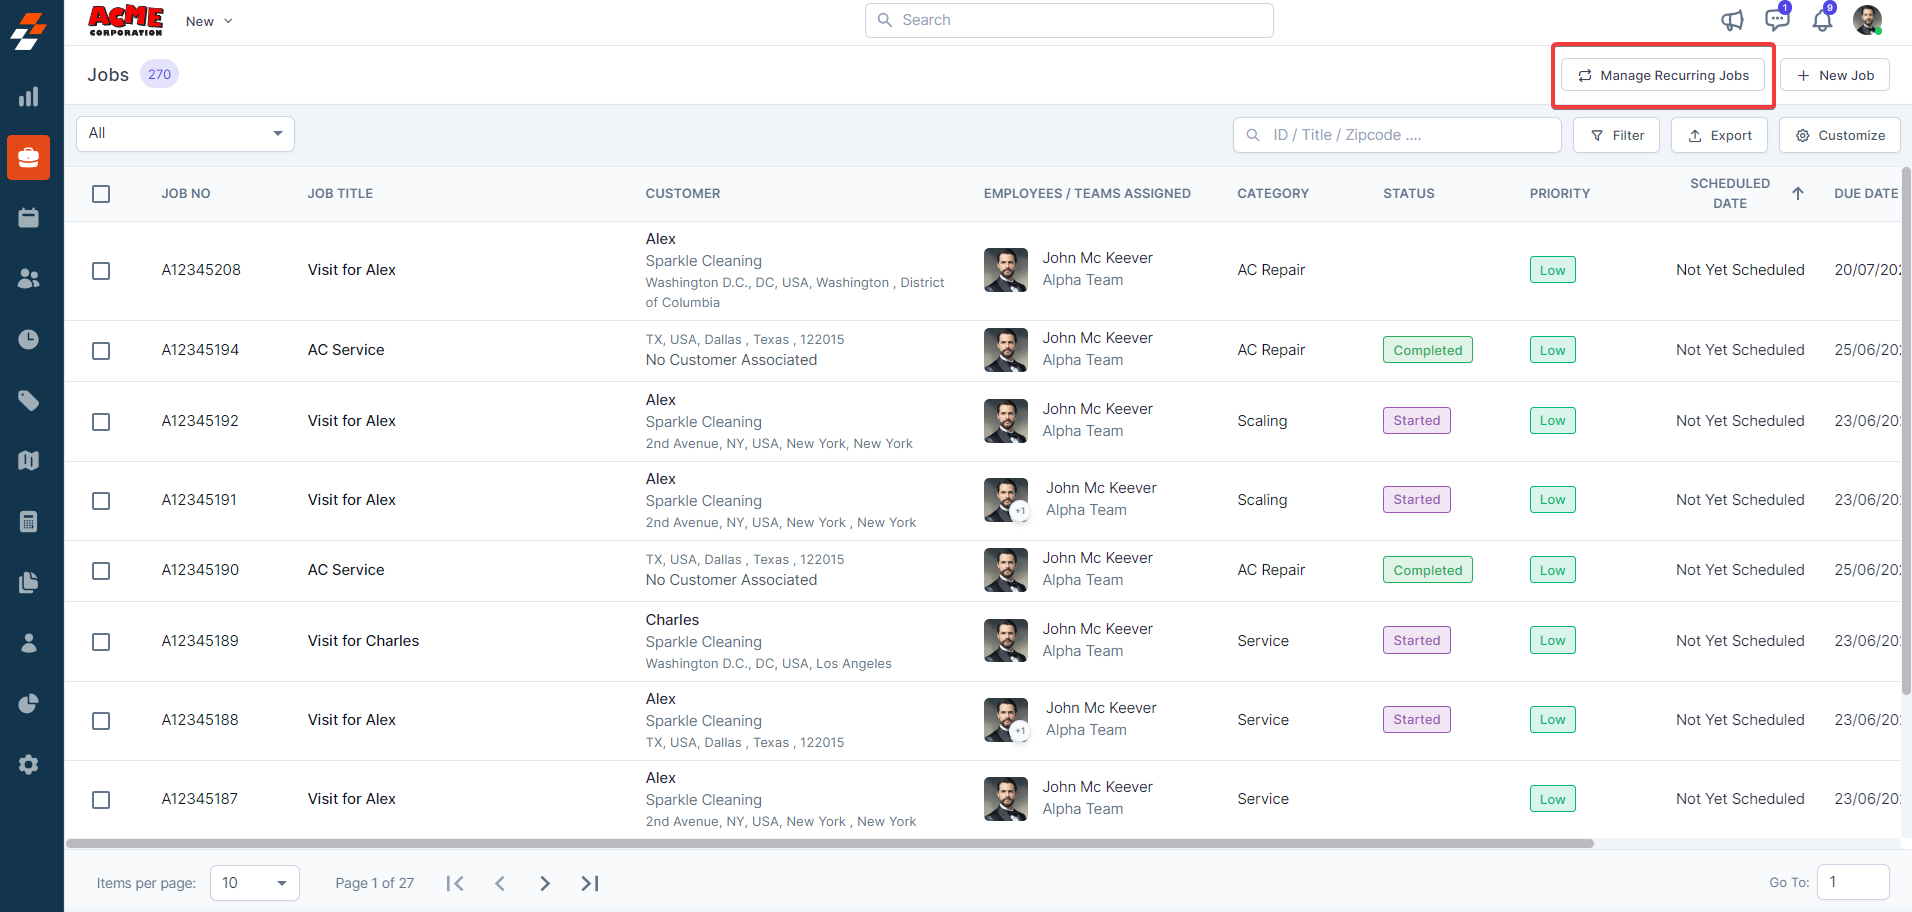Open the items per page dropdown
Screen dimensions: 1912x912
tap(254, 883)
